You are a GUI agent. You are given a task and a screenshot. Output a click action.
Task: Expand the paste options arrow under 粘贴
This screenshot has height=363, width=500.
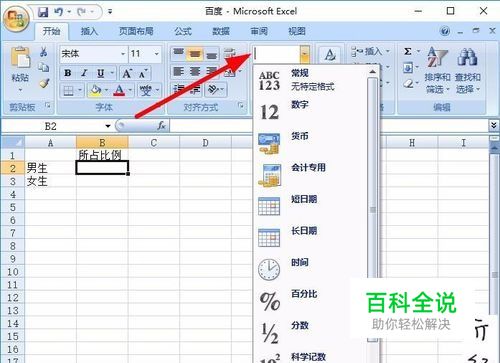click(20, 90)
